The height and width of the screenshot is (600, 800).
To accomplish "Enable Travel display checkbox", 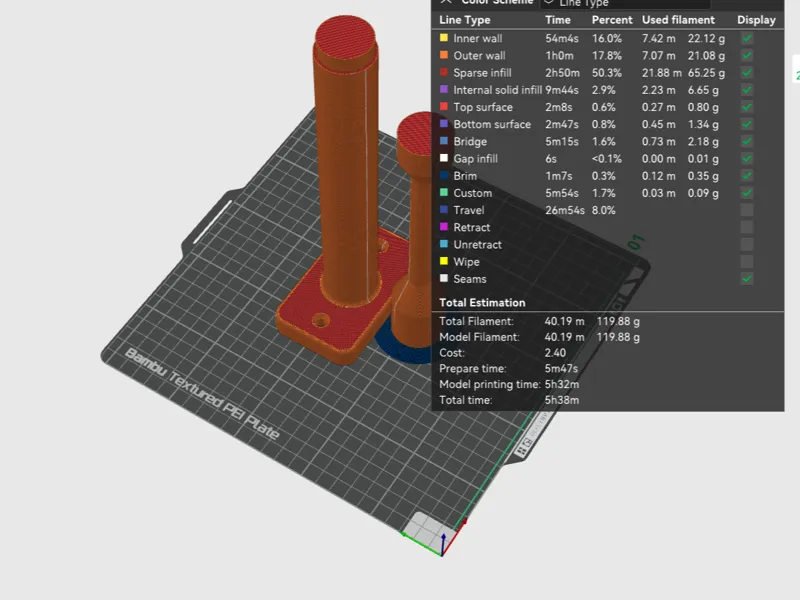I will tap(746, 210).
